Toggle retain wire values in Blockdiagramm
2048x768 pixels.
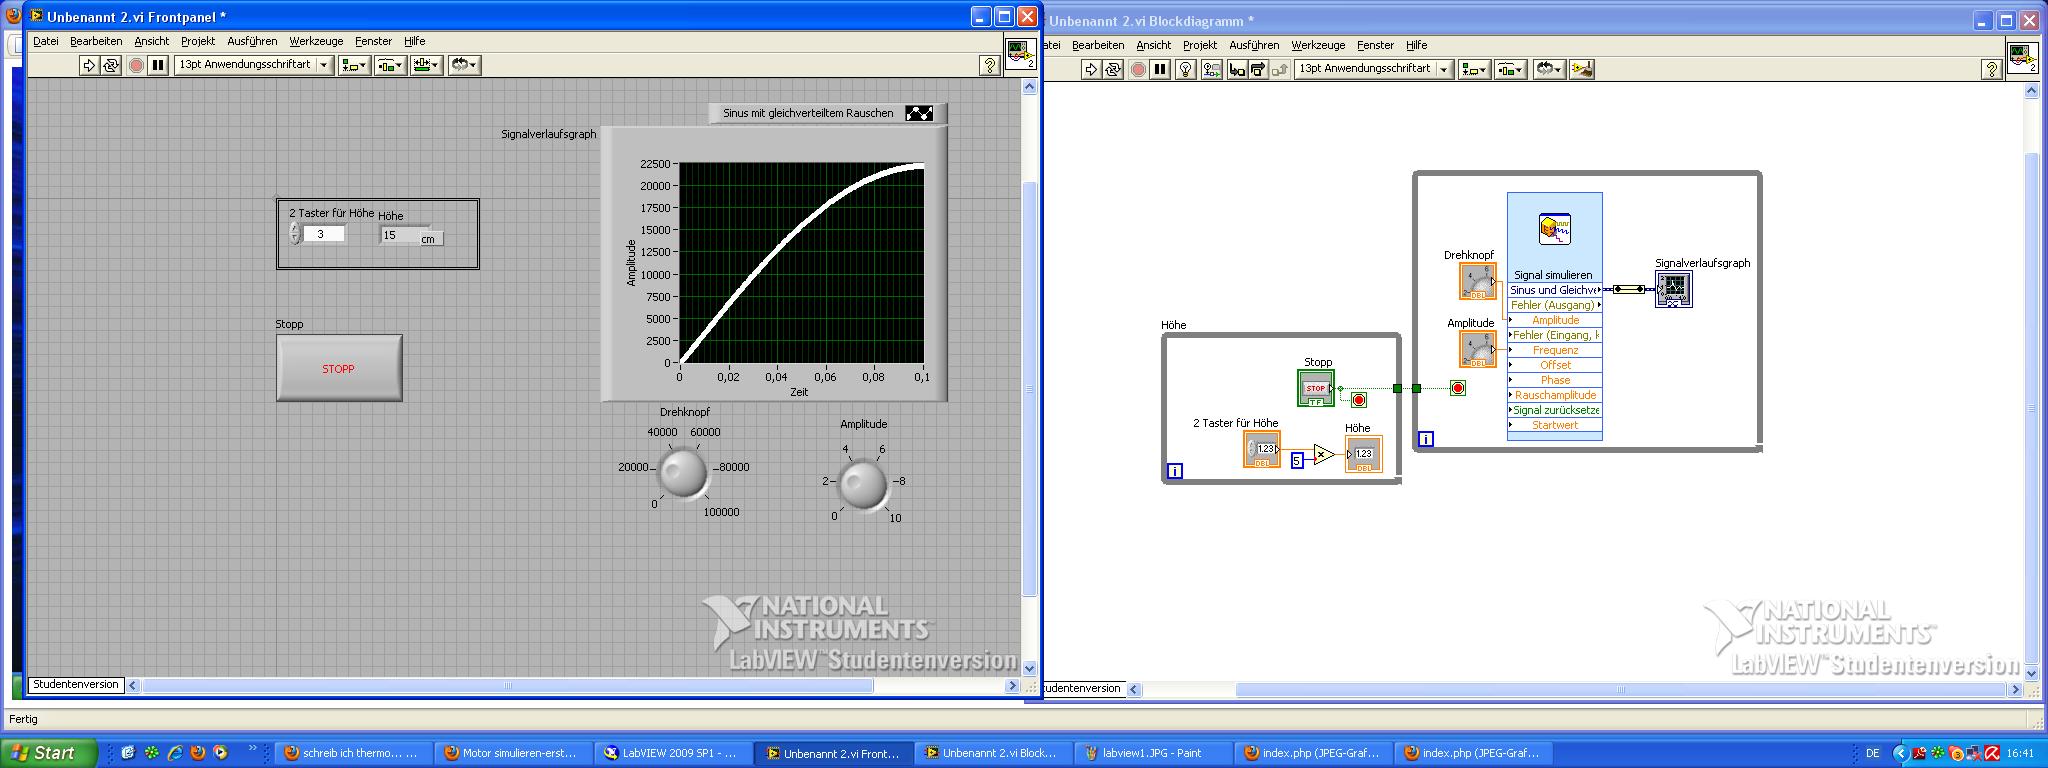(x=1211, y=69)
